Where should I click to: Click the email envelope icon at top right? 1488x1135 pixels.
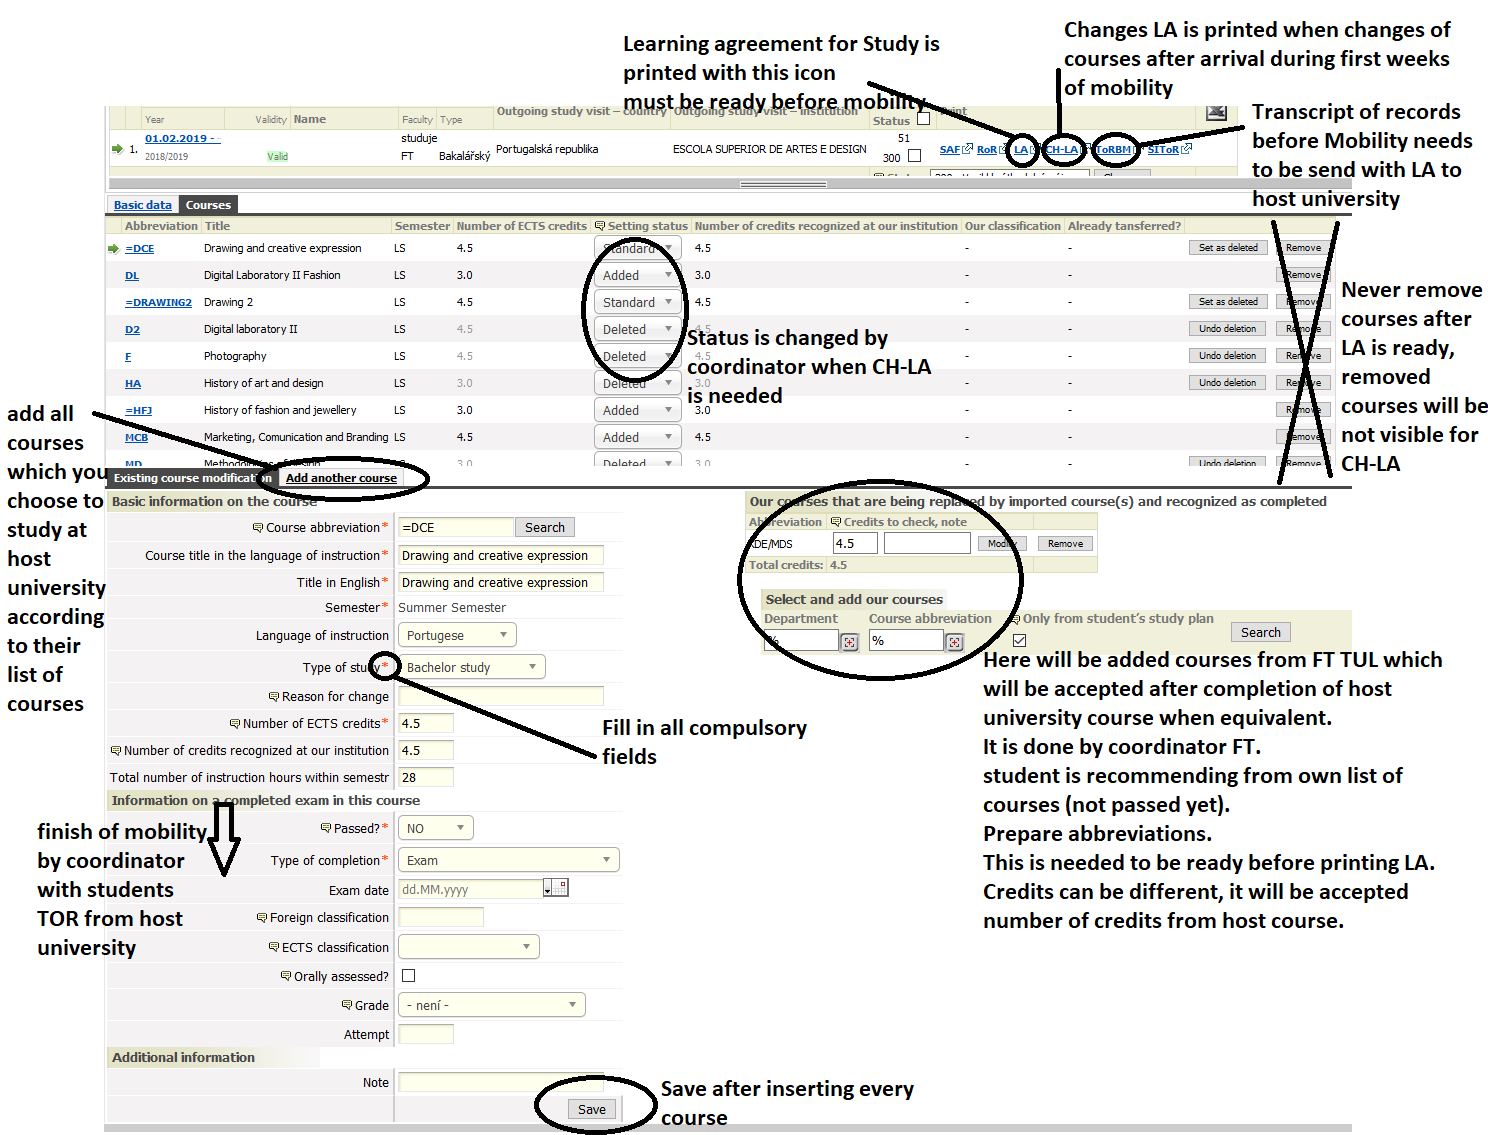pos(1216,112)
